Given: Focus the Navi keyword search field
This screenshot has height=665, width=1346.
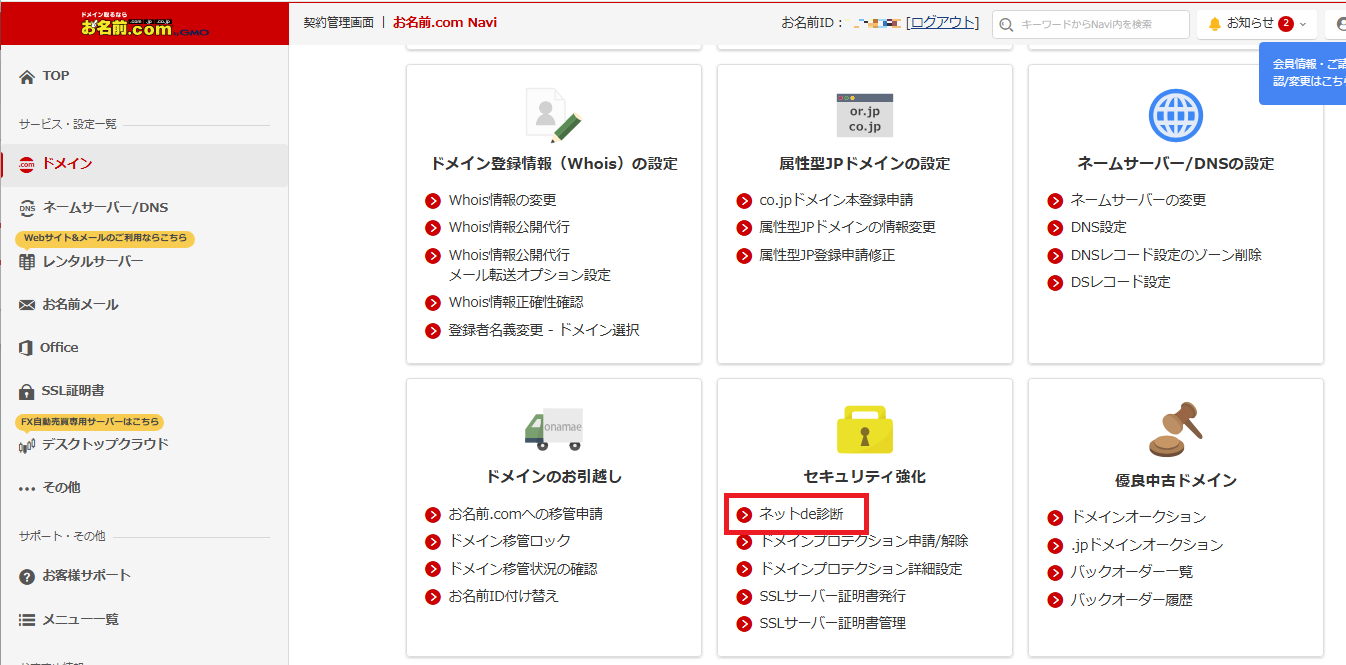Looking at the screenshot, I should click(1091, 24).
